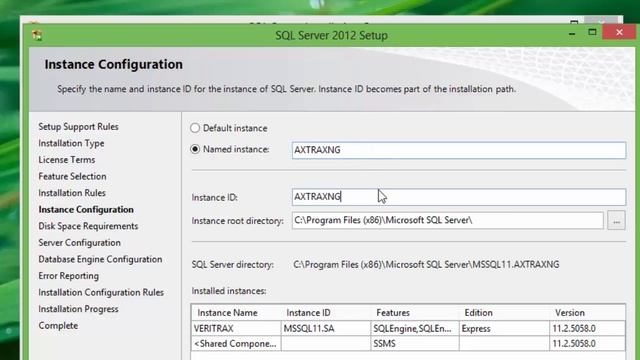Click the SQL Server setup title bar icon
640x360 pixels.
click(37, 36)
